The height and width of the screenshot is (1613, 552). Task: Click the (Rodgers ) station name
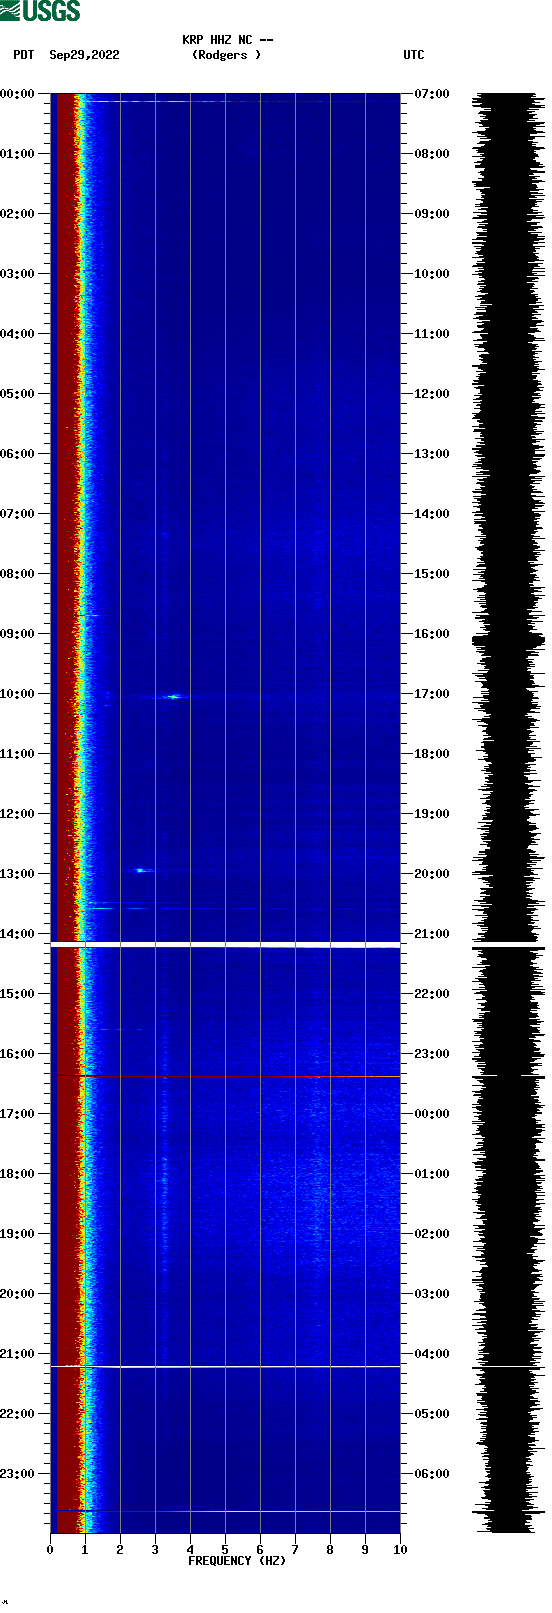click(226, 55)
